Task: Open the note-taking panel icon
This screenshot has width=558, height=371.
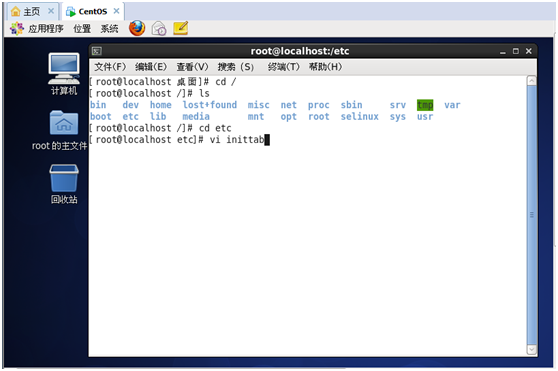Action: coord(181,28)
